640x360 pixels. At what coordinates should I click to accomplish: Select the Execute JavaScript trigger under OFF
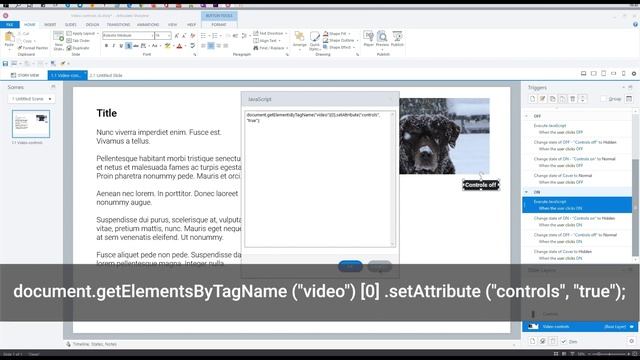[x=577, y=129]
